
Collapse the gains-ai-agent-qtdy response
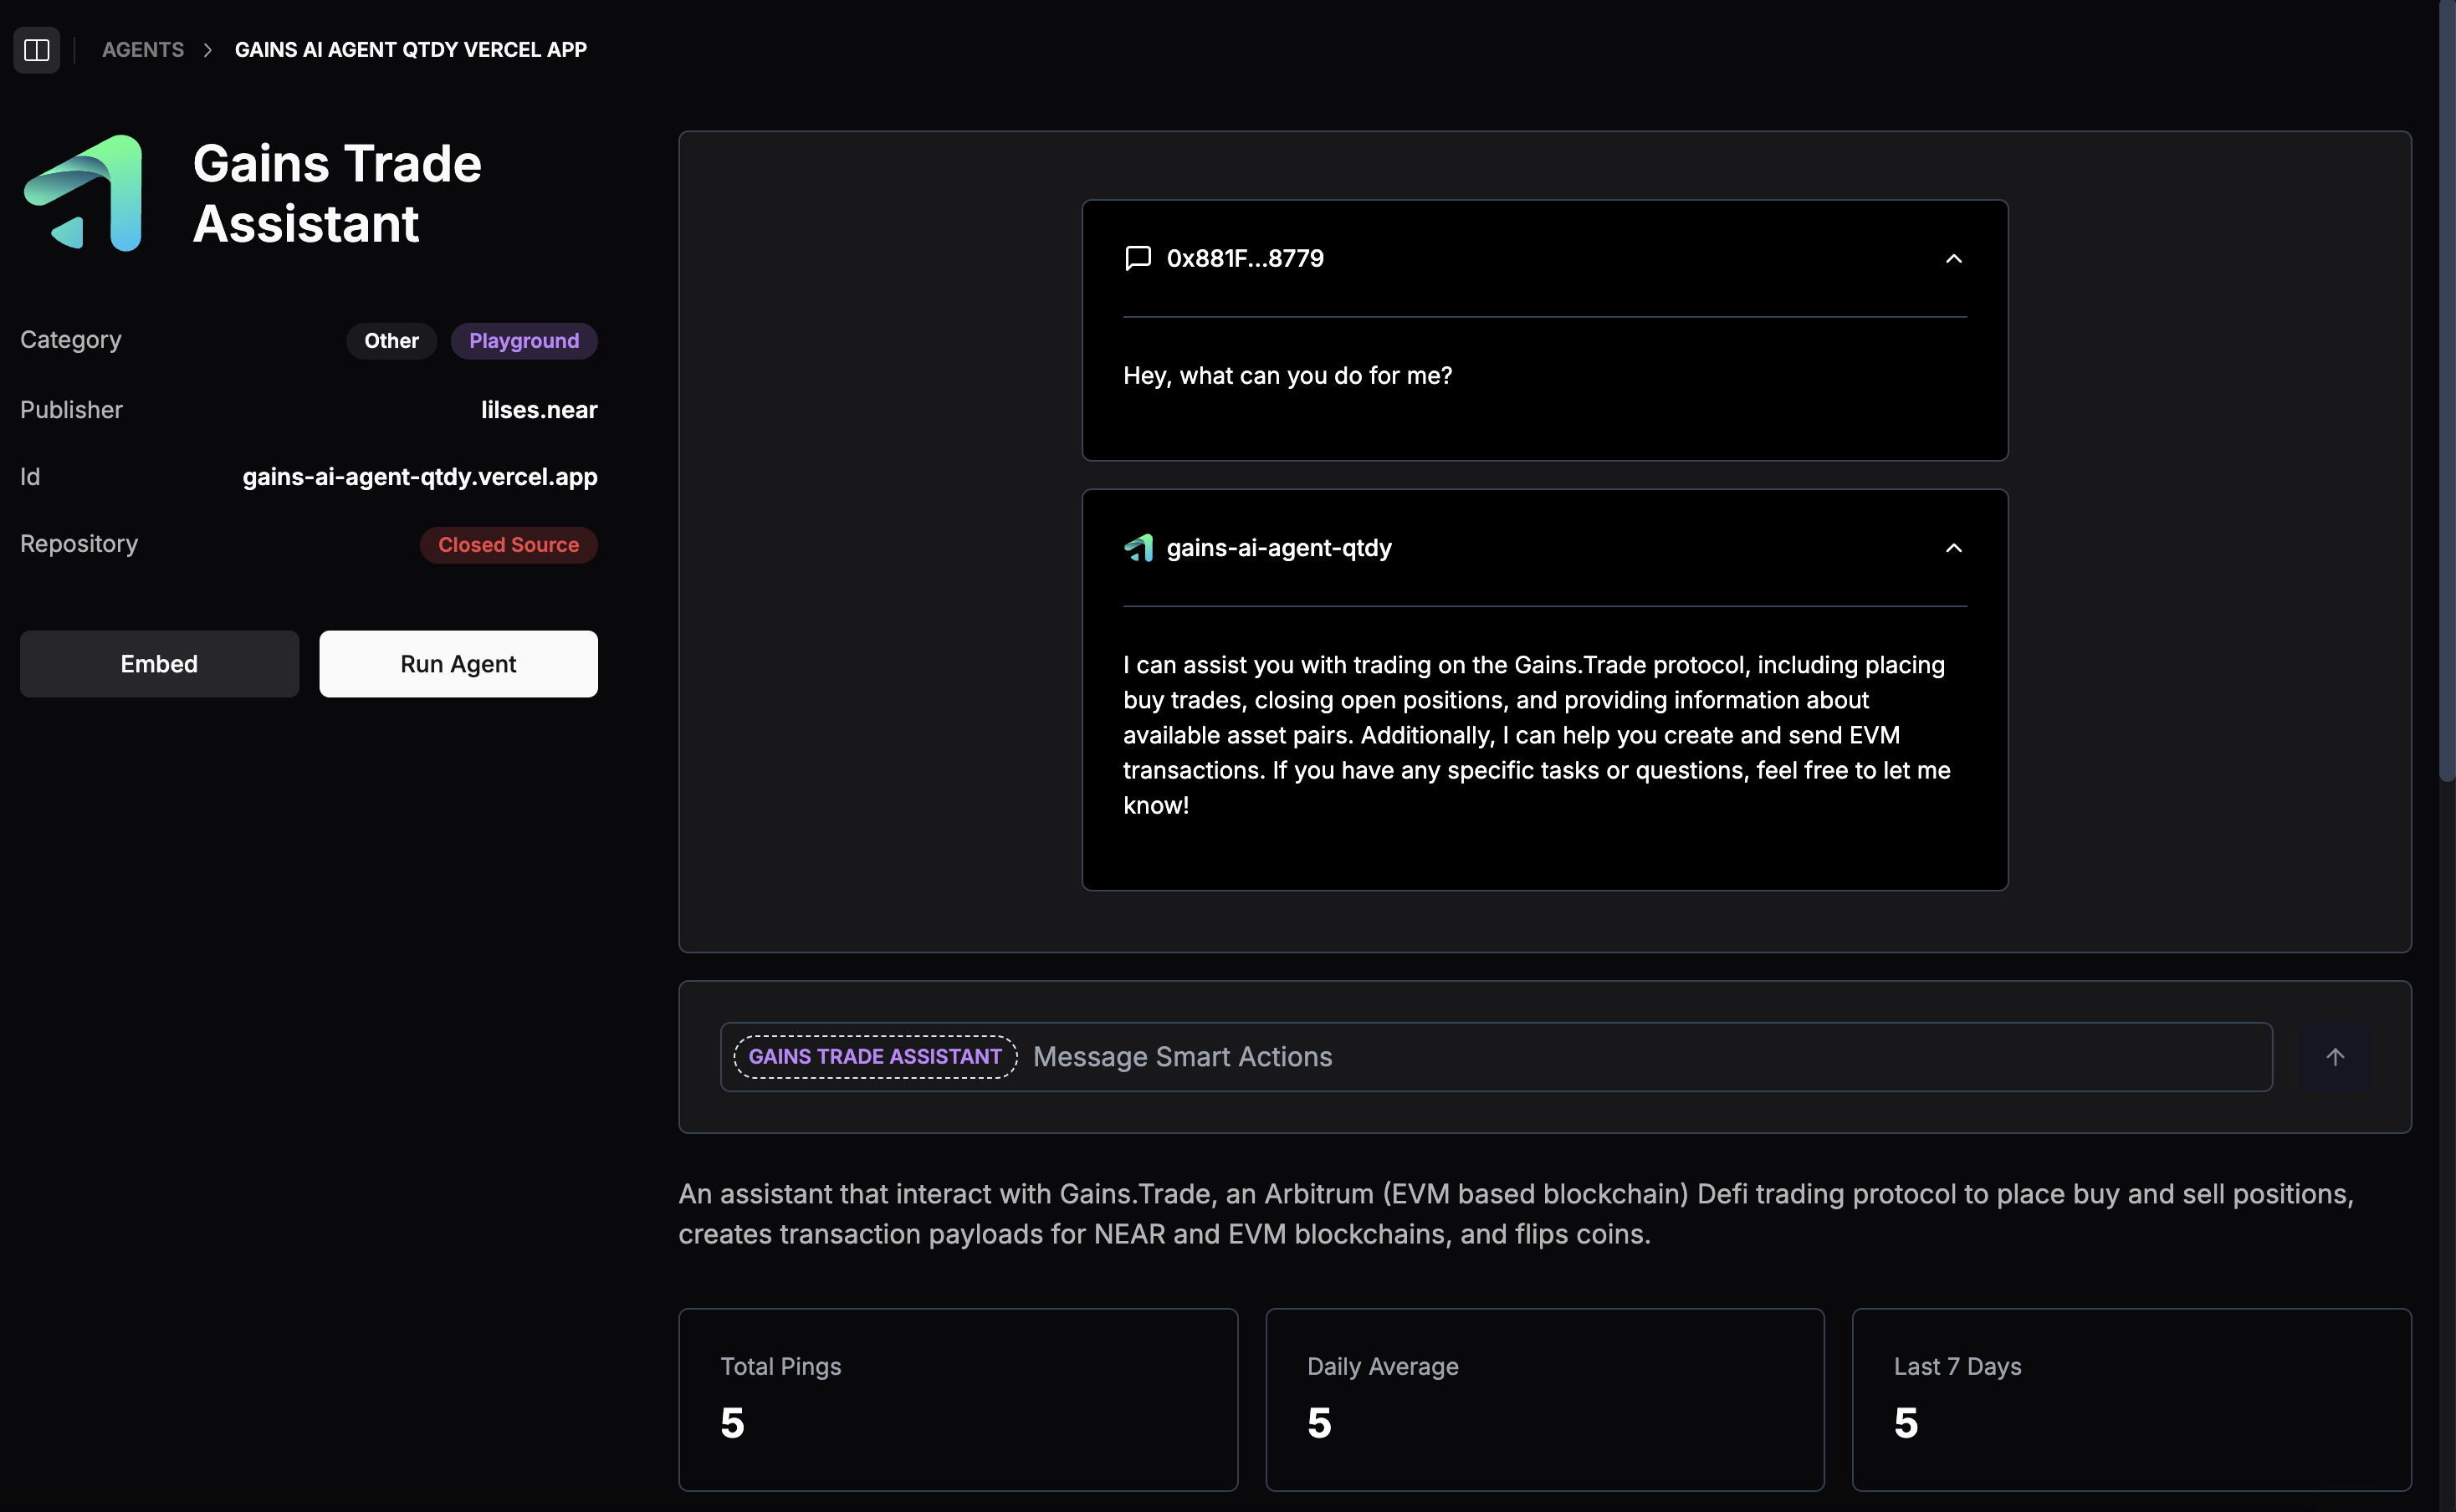point(1953,548)
